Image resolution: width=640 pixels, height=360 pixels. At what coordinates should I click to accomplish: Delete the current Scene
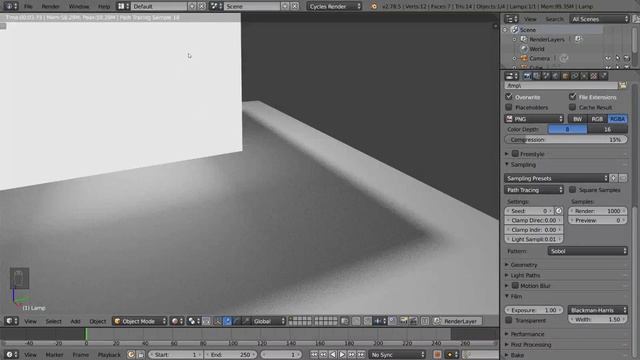pos(295,6)
